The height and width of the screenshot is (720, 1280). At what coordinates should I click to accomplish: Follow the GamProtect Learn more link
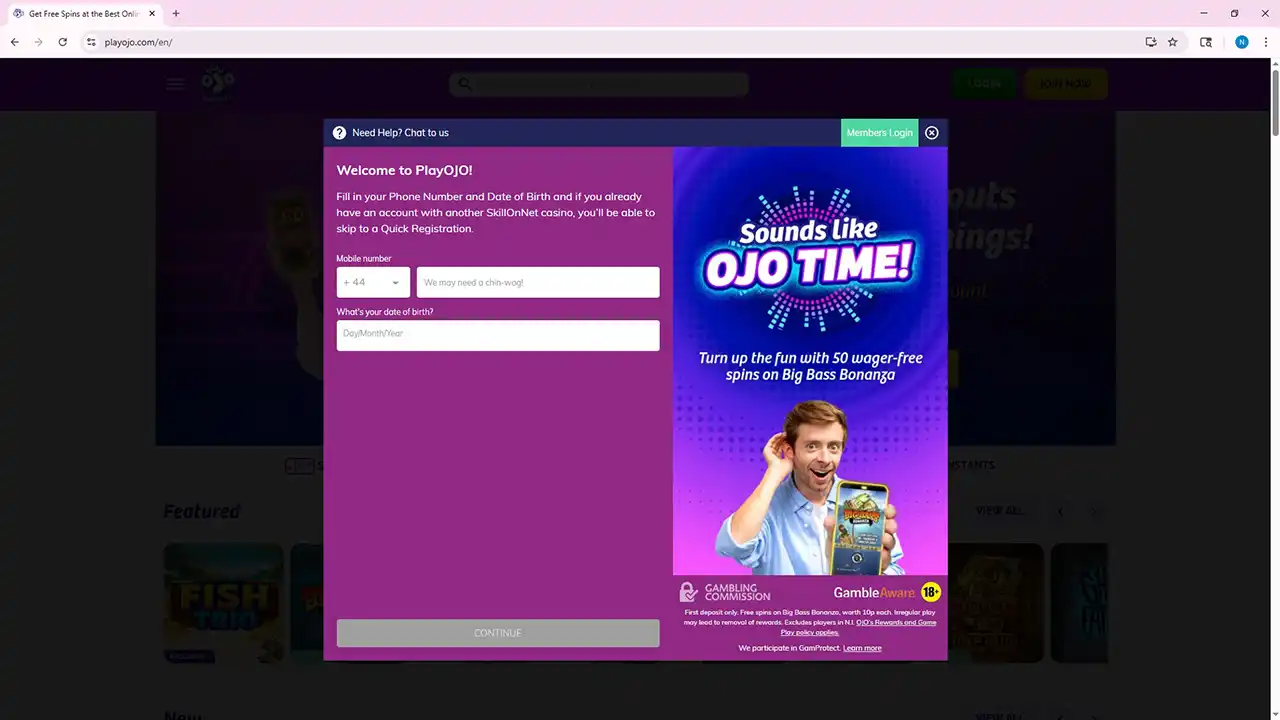tap(862, 648)
